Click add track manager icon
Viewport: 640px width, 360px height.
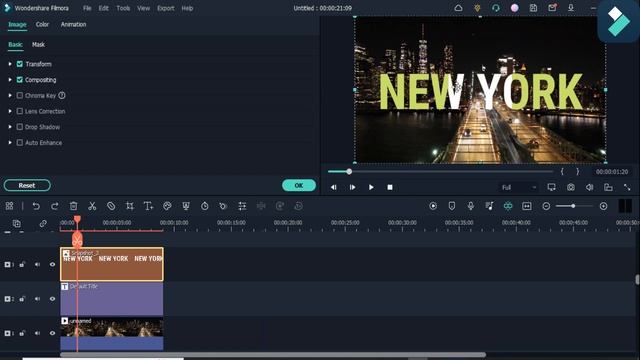tap(17, 224)
